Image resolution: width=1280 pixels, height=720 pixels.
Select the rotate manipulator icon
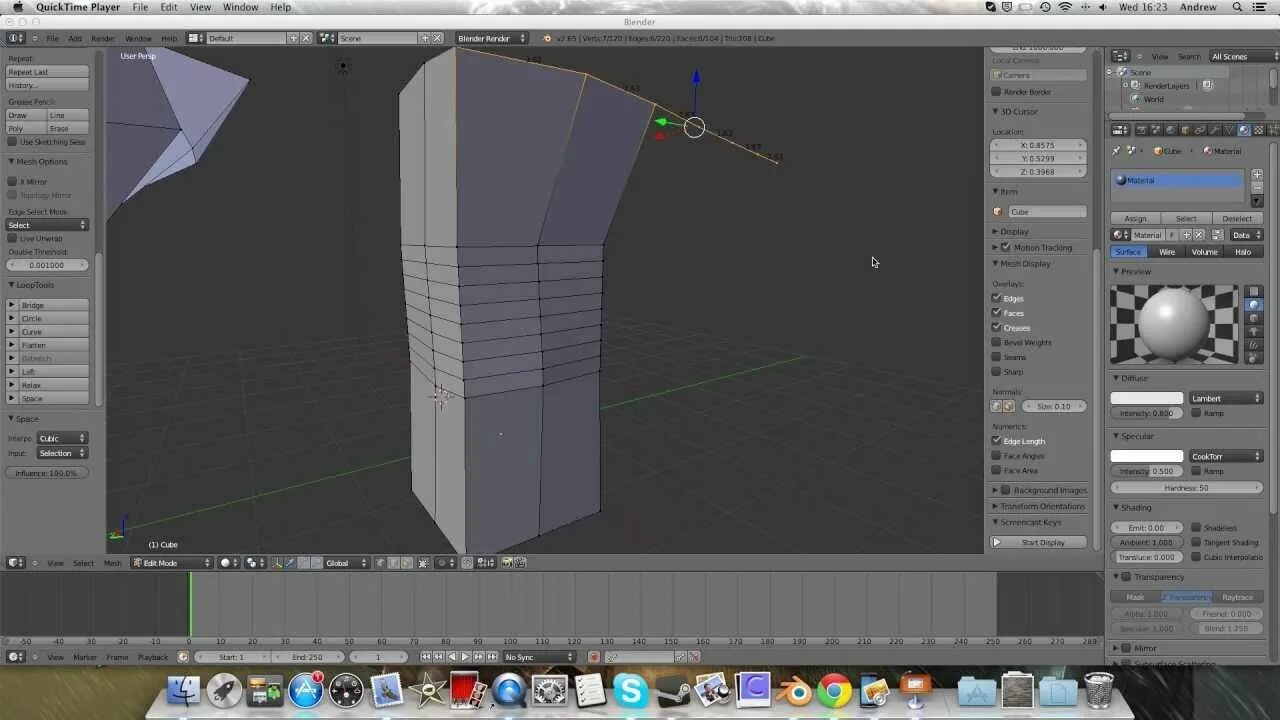tap(304, 563)
